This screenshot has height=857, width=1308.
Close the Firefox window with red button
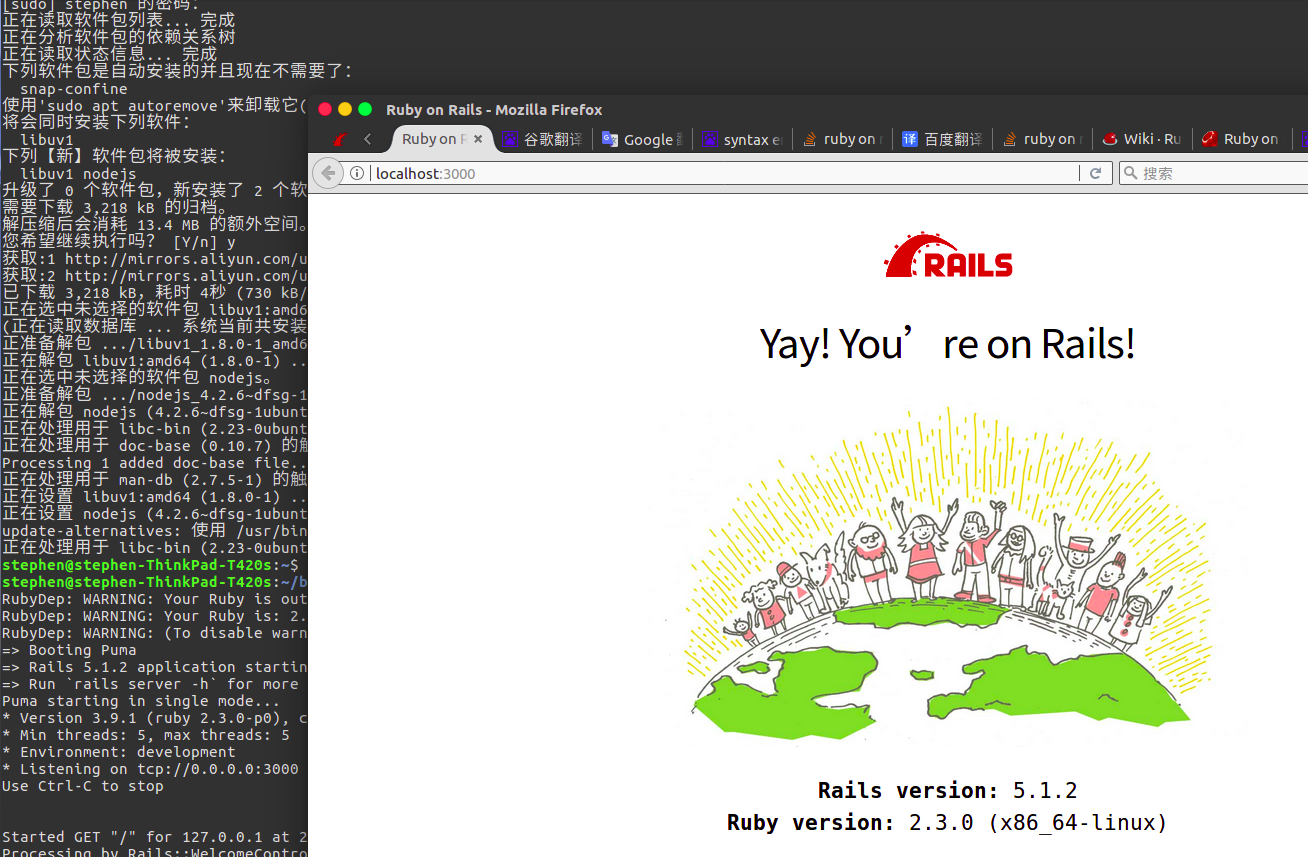(325, 109)
